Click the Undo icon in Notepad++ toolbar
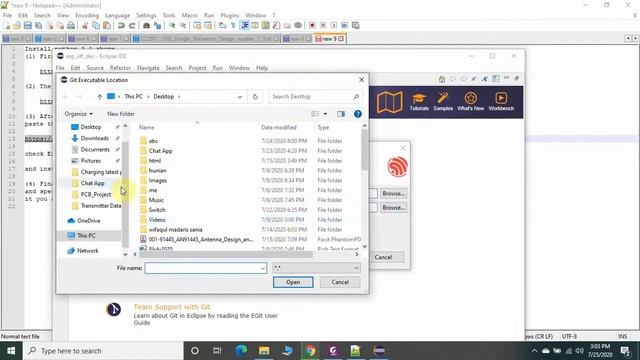Image resolution: width=640 pixels, height=360 pixels. 121,25
